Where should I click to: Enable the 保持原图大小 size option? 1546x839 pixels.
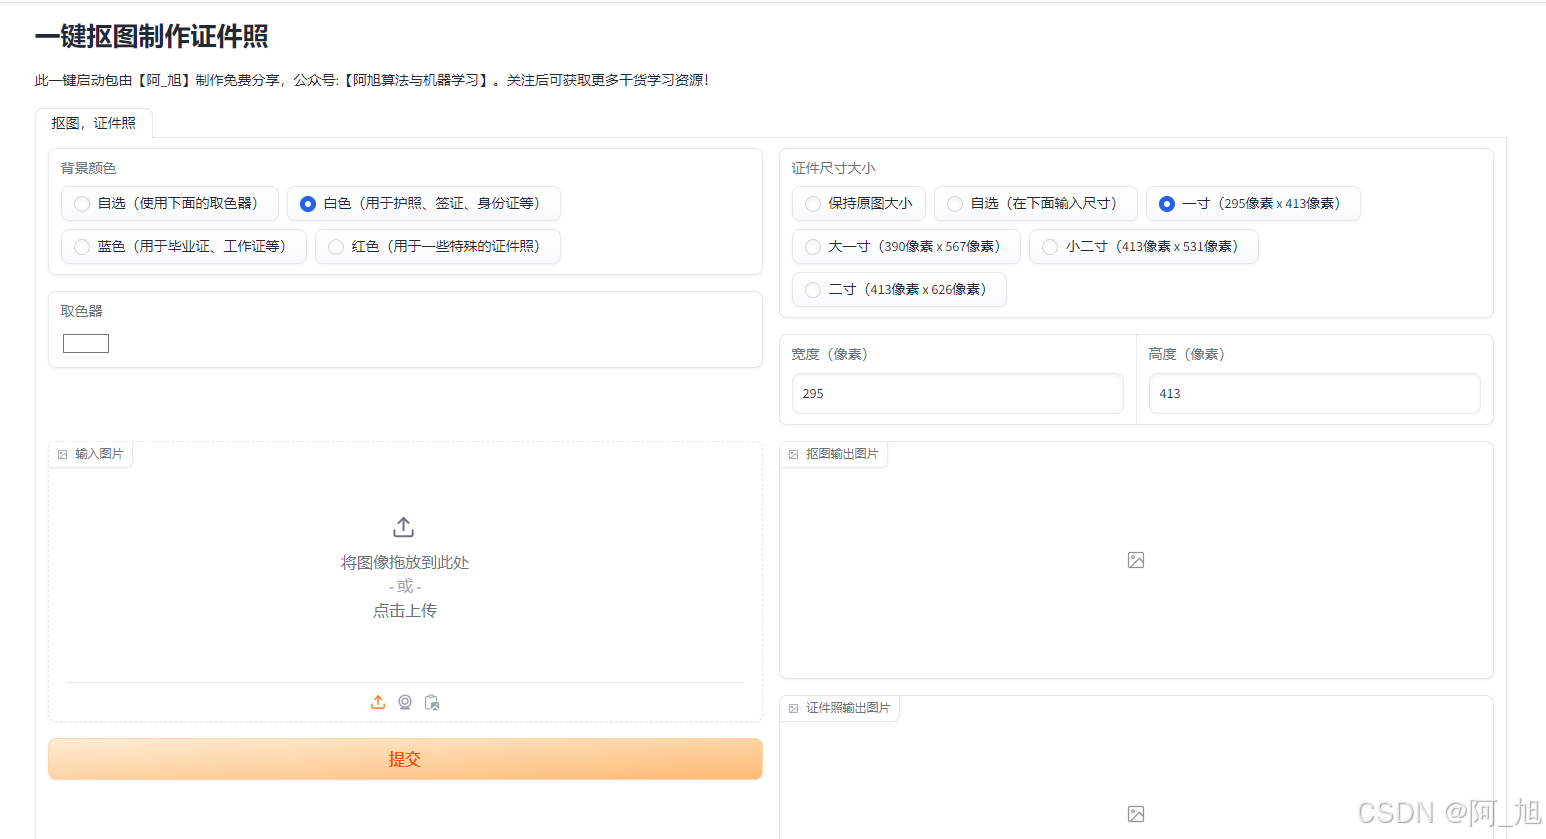(812, 203)
